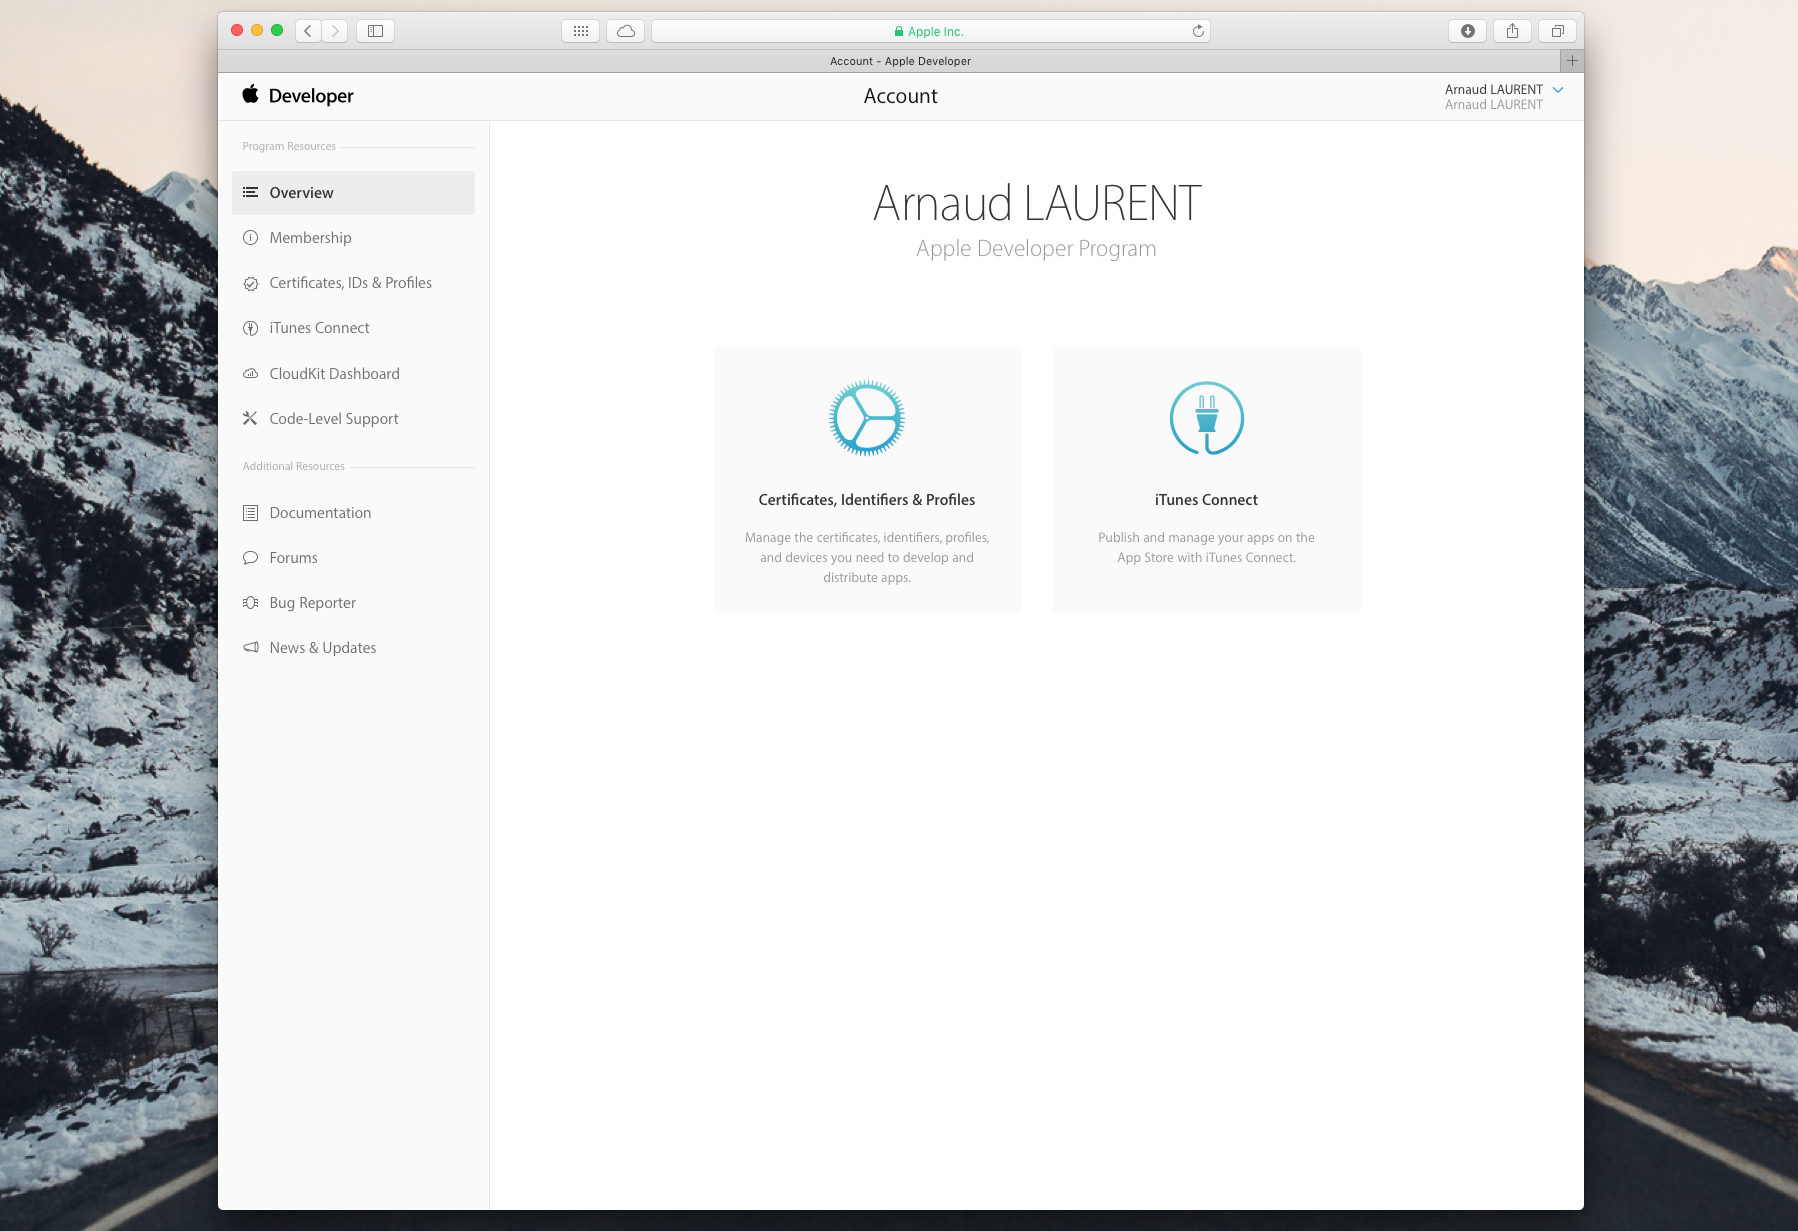1798x1231 pixels.
Task: Reload the page with refresh icon
Action: click(x=1198, y=31)
